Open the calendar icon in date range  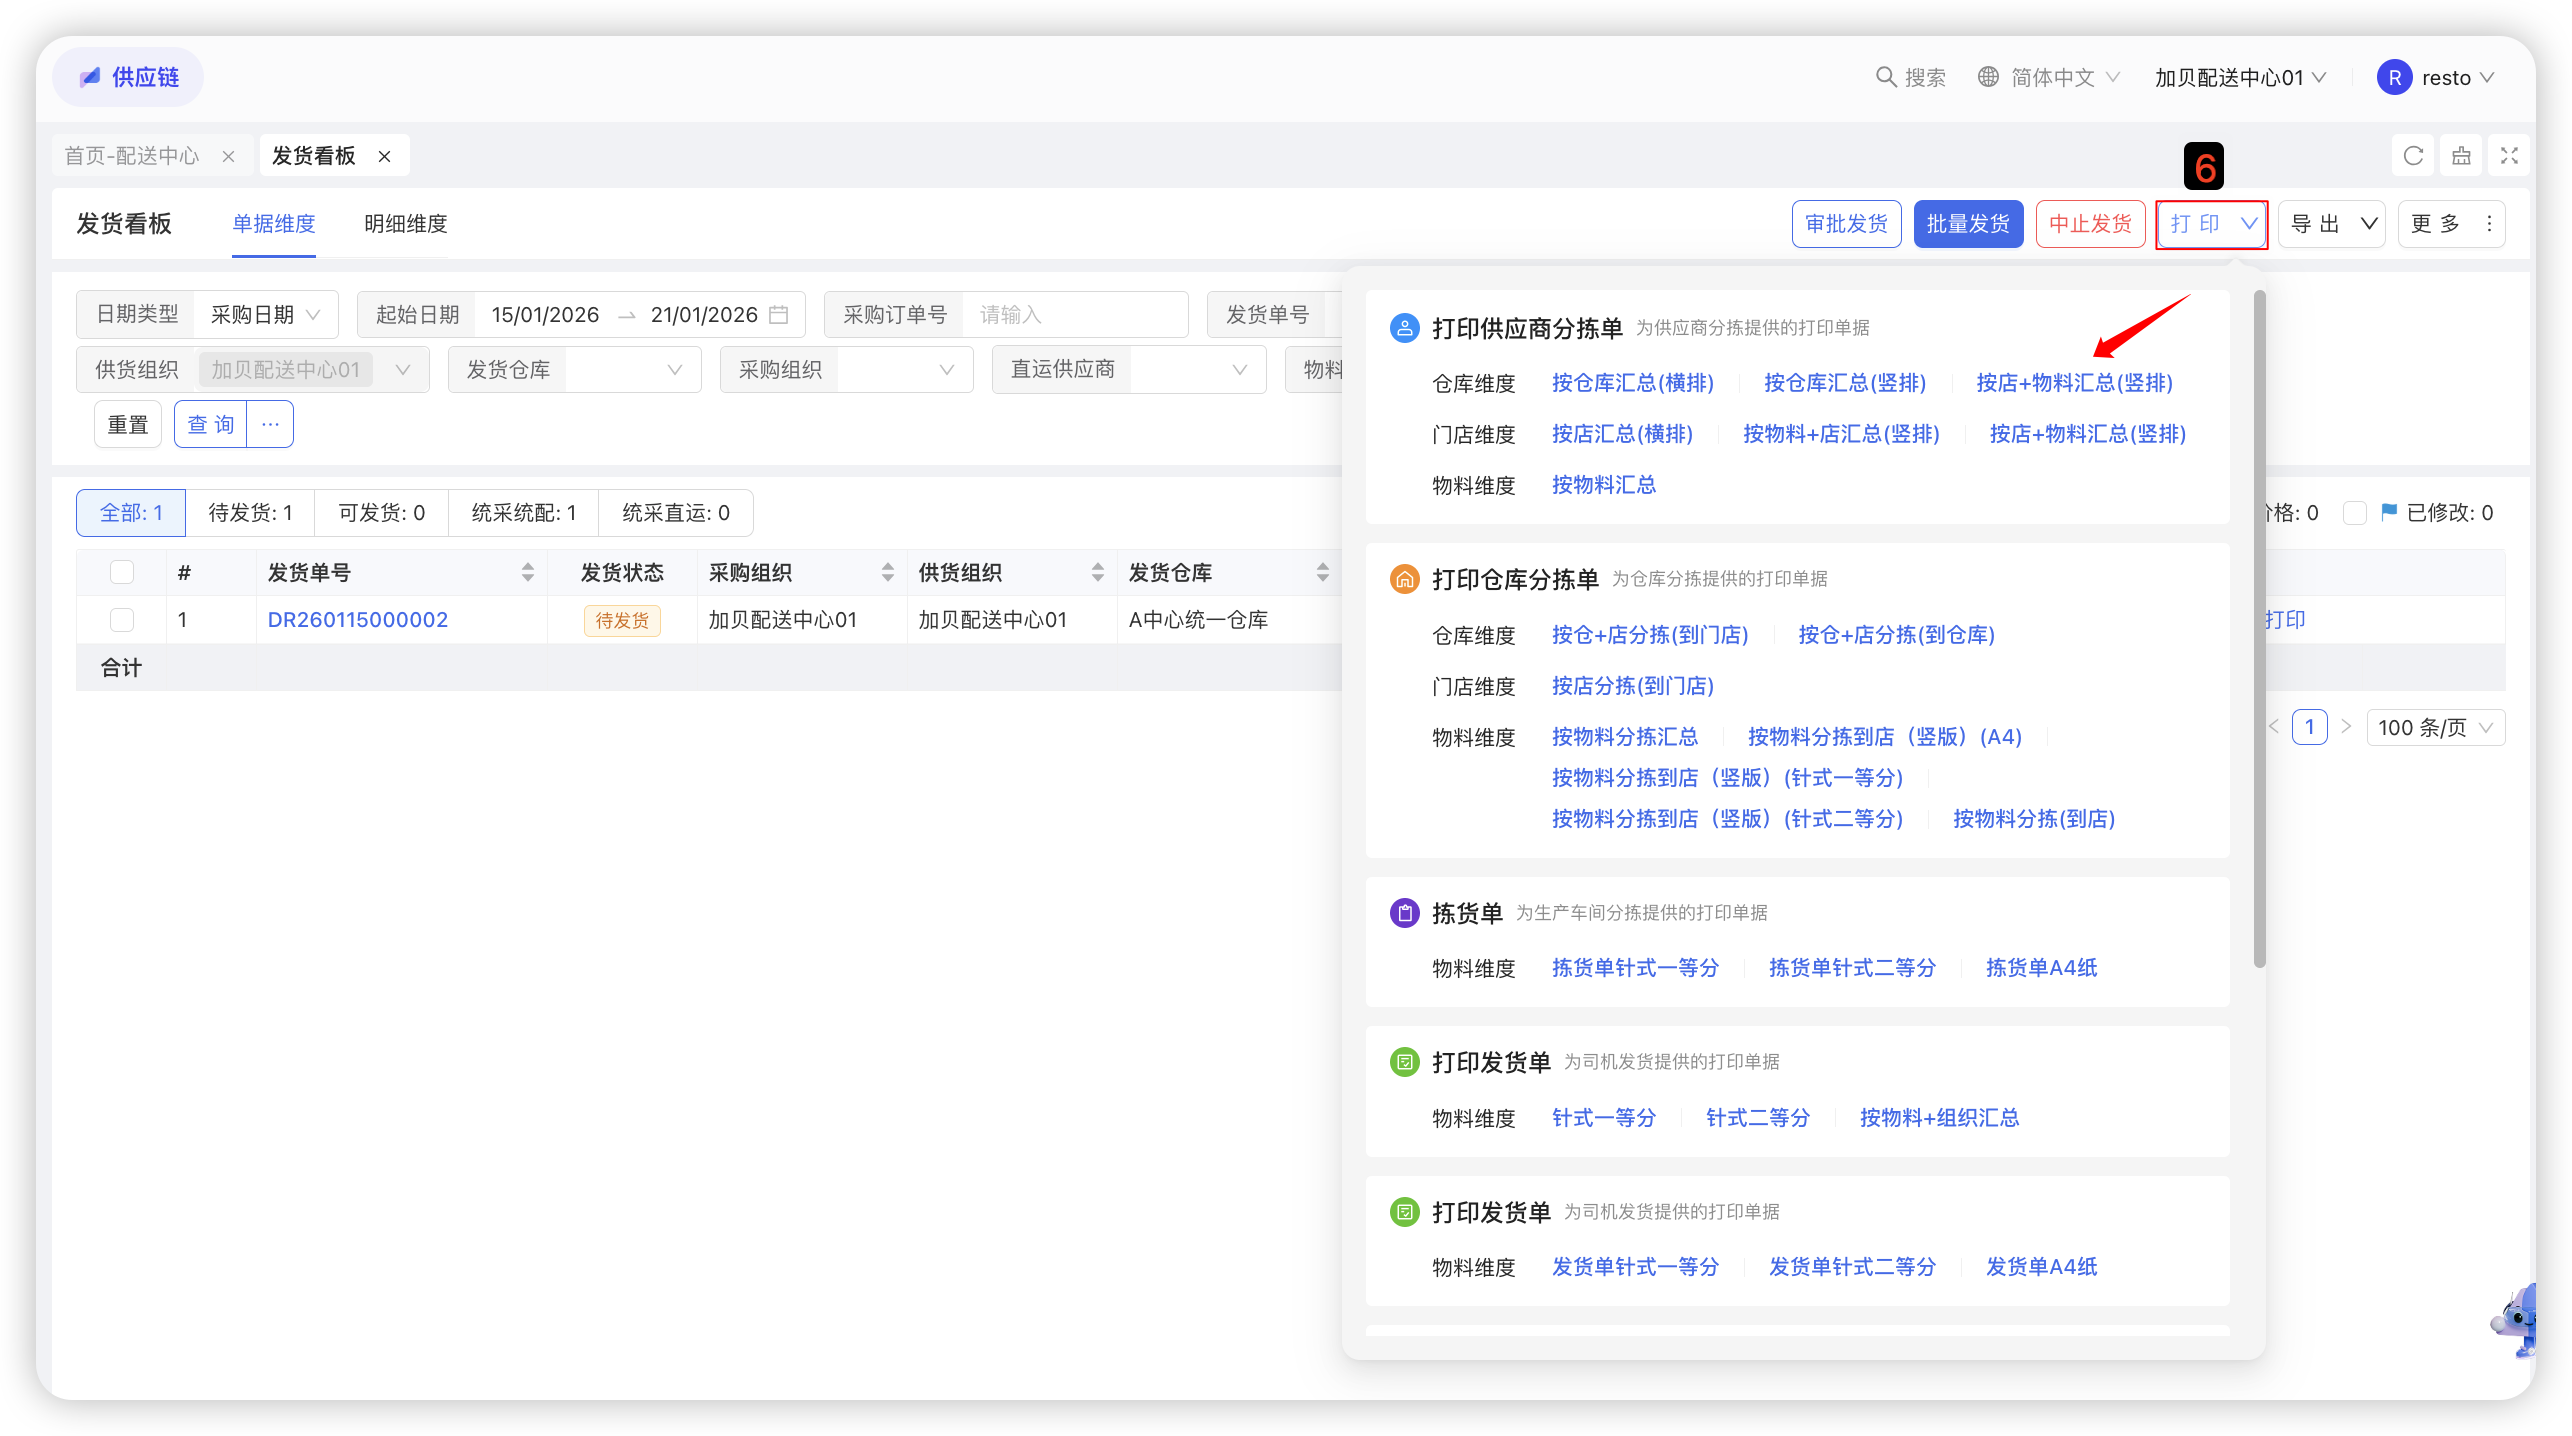pos(779,315)
